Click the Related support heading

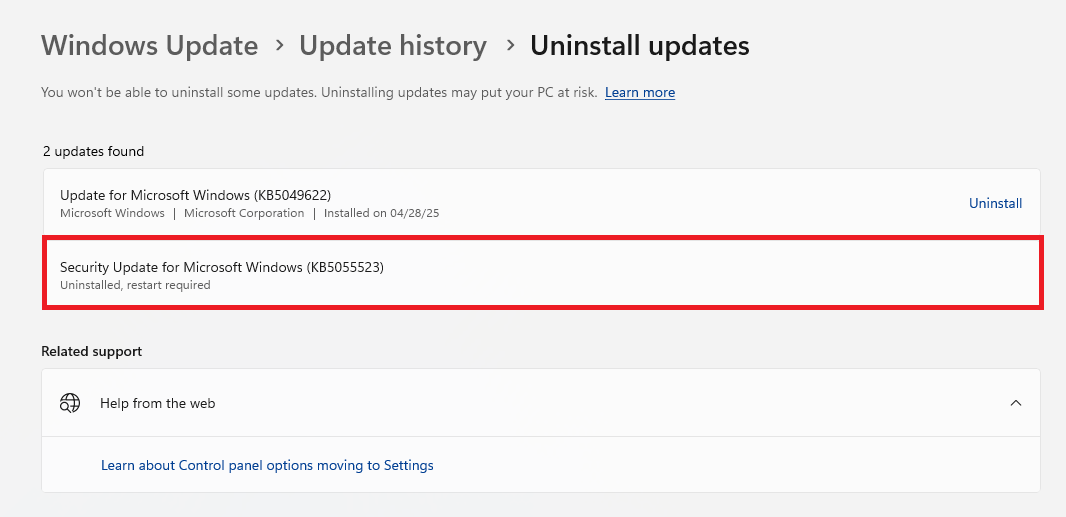[92, 351]
